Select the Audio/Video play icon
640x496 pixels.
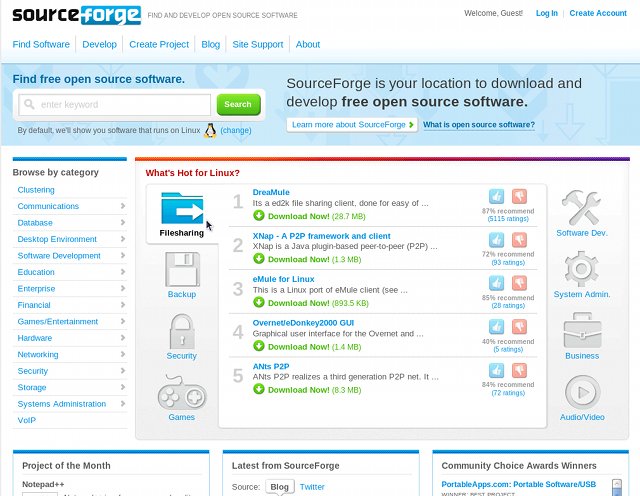pos(582,392)
